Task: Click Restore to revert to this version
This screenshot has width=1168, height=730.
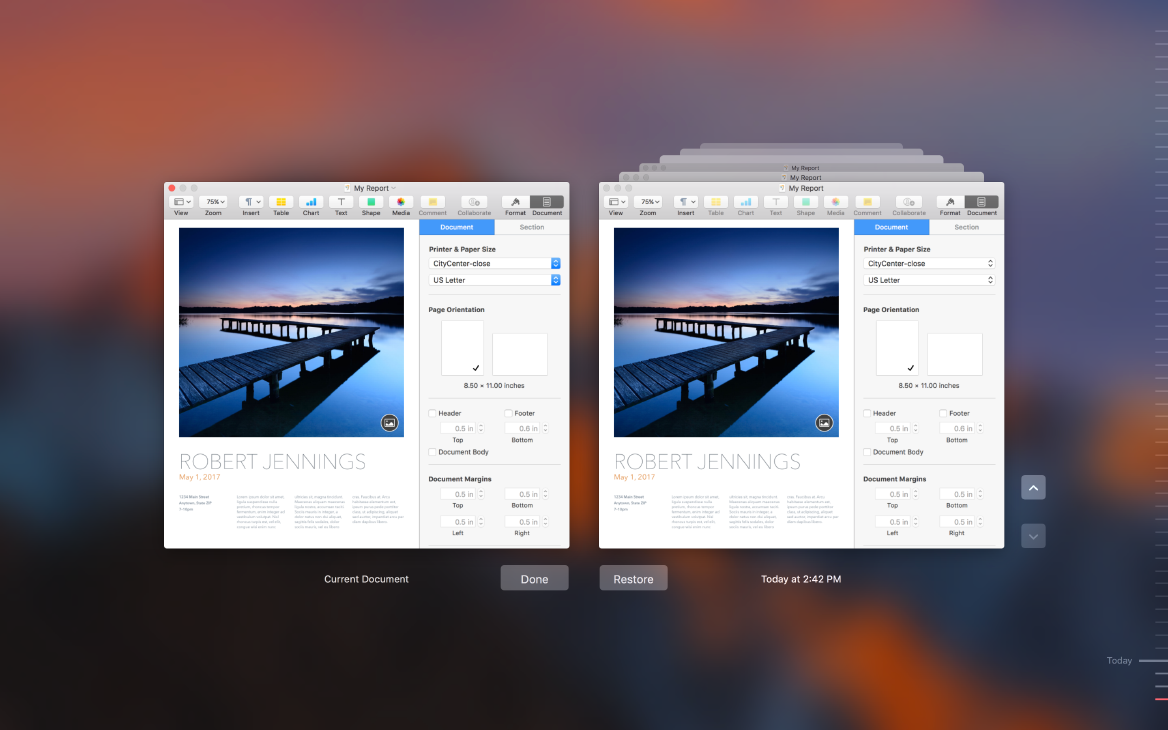Action: click(x=633, y=579)
